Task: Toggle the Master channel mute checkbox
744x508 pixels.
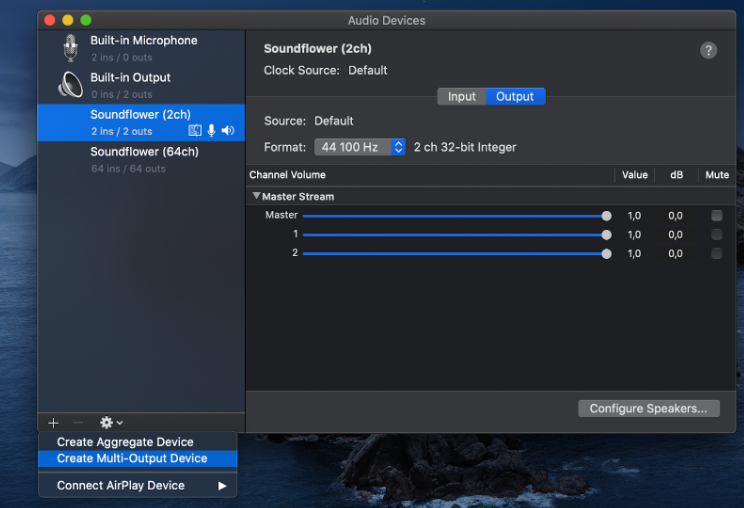Action: click(x=716, y=215)
